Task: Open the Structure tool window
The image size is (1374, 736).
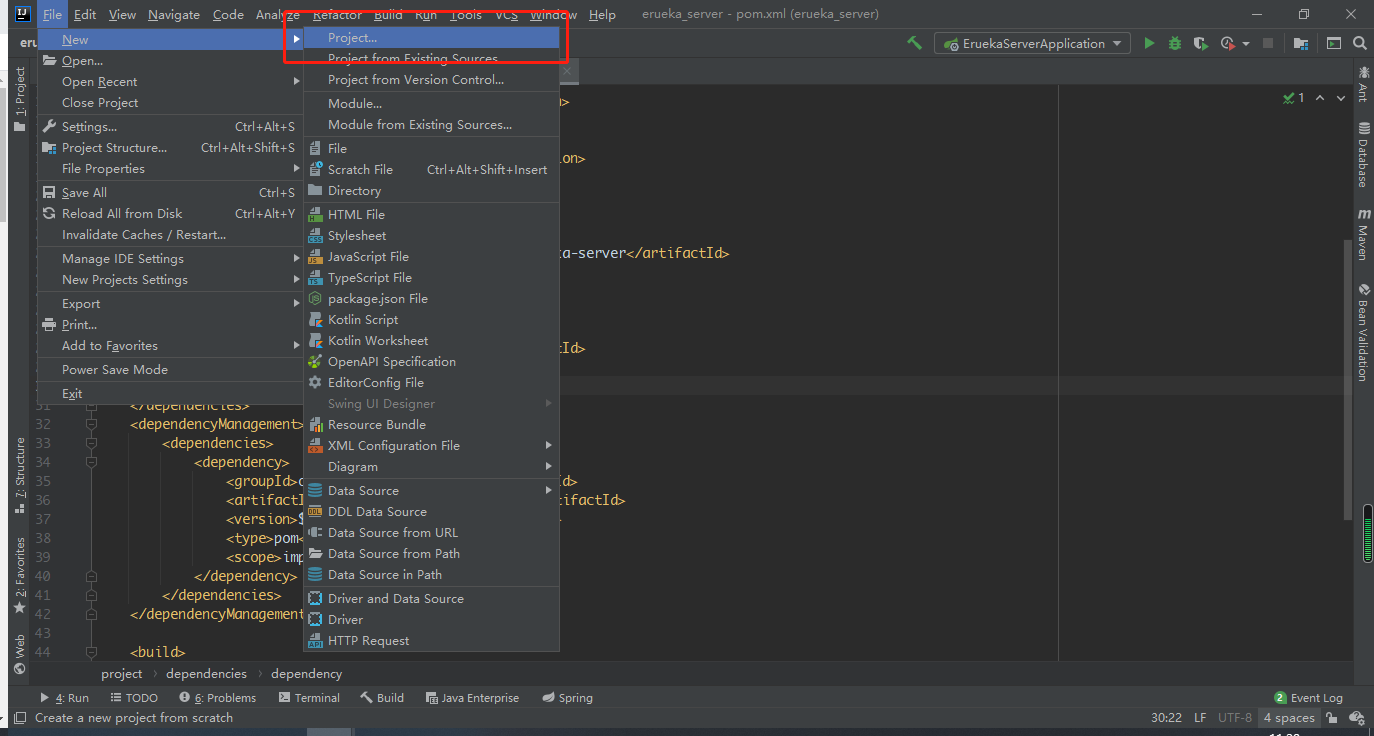Action: pyautogui.click(x=20, y=476)
